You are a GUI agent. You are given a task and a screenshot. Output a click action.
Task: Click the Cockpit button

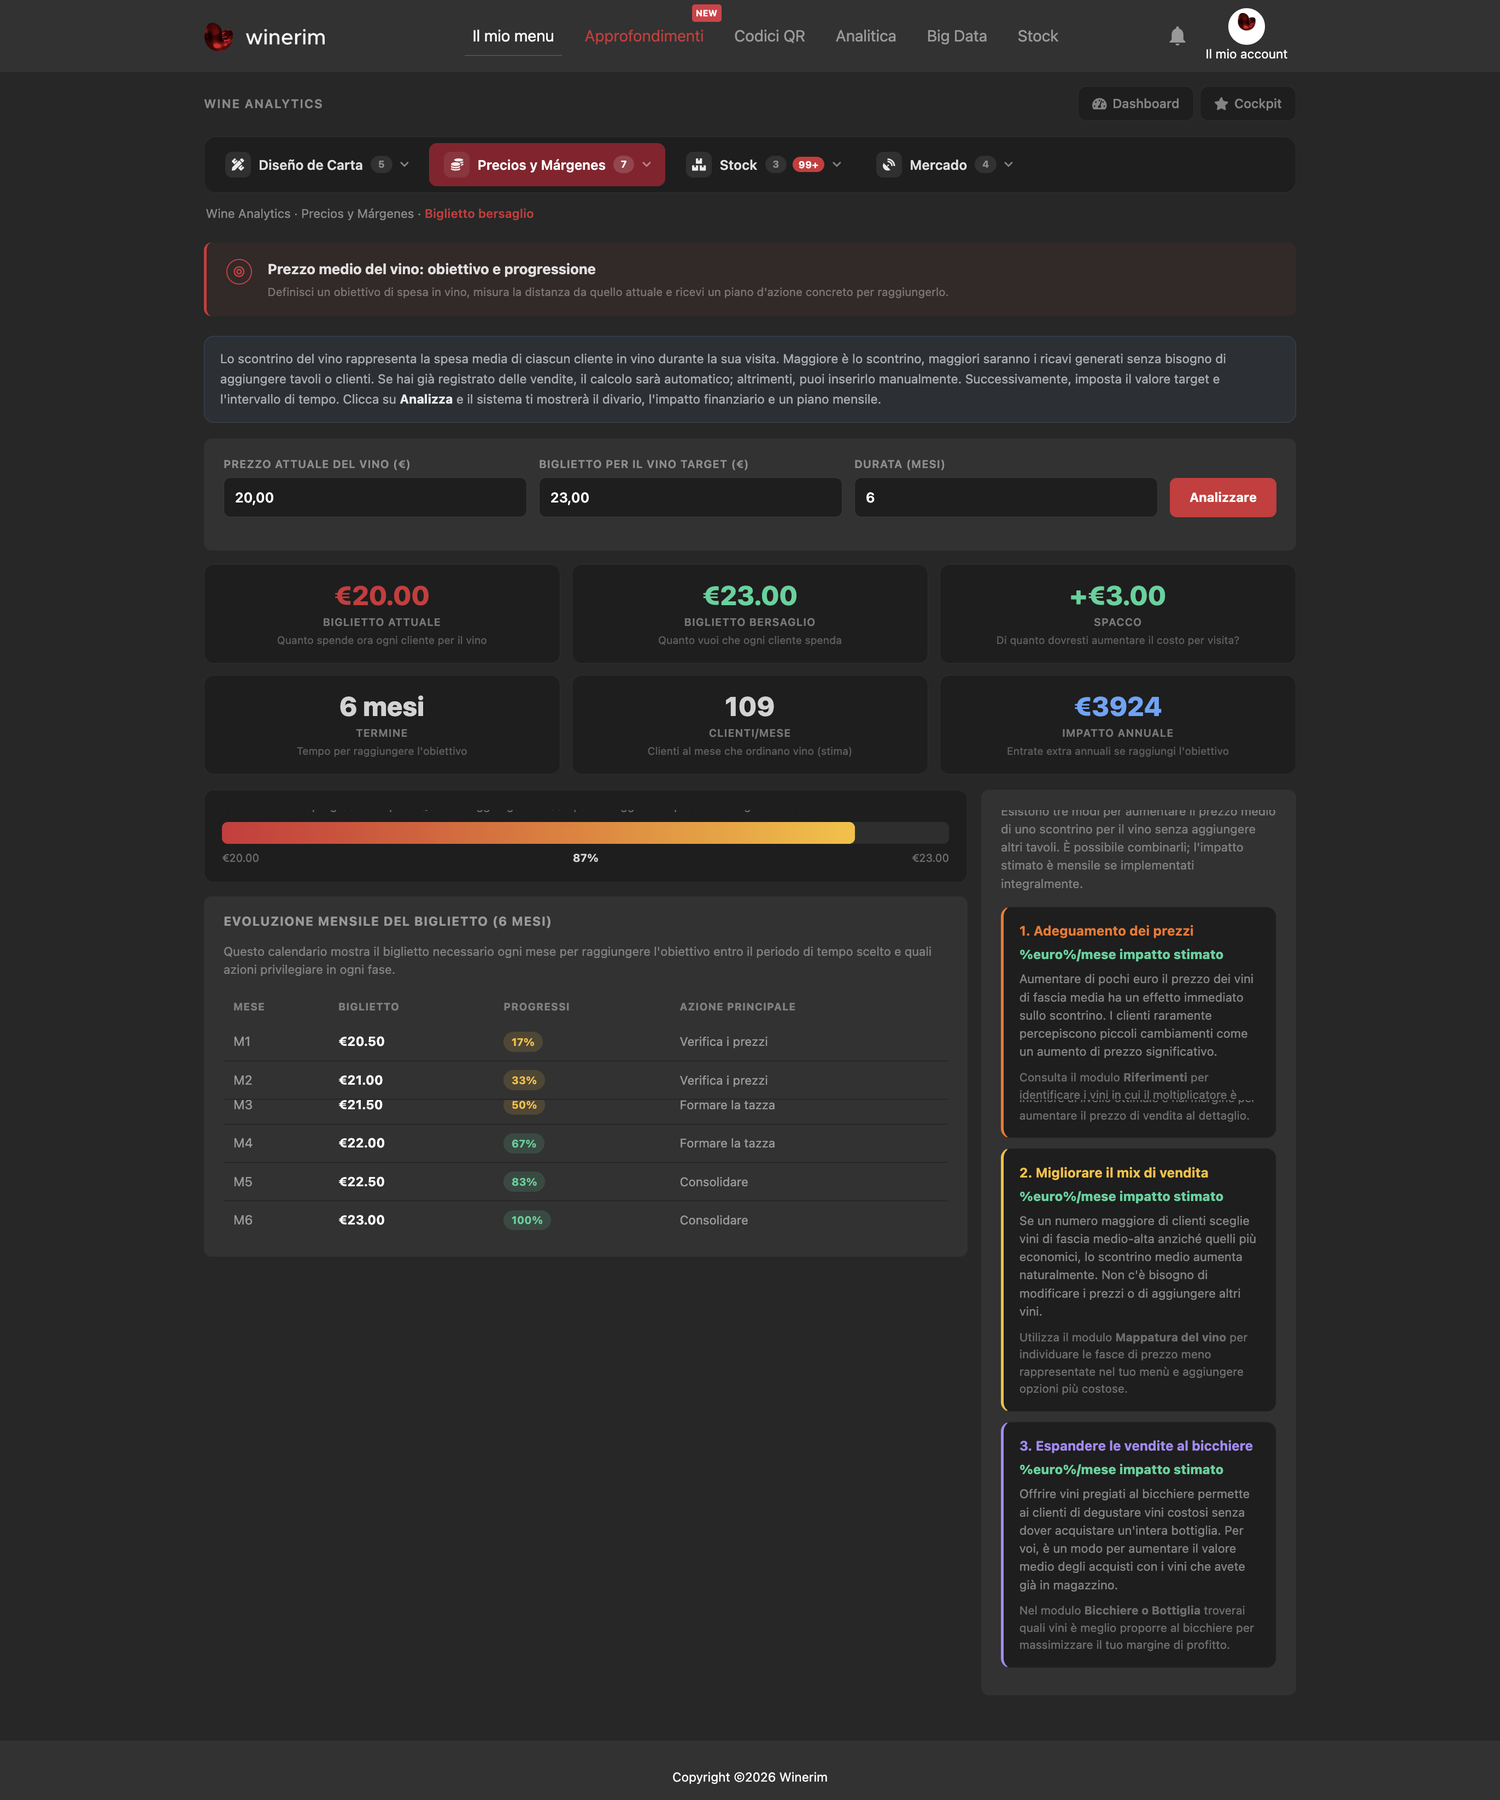click(1247, 104)
